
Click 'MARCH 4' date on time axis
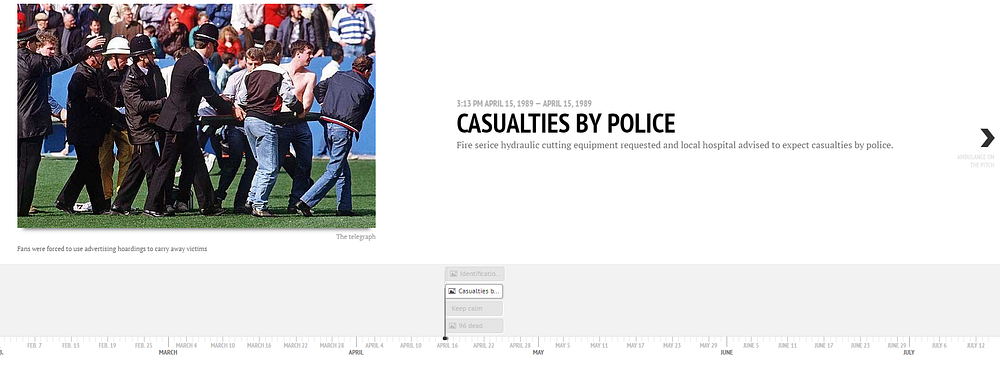(186, 346)
